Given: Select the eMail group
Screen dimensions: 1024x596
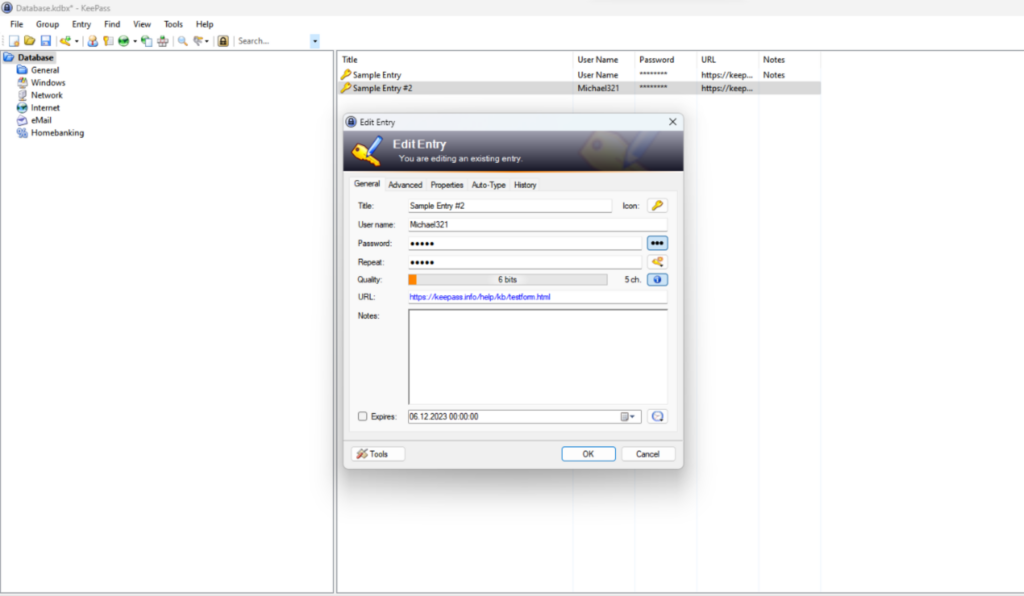Looking at the screenshot, I should pos(41,120).
